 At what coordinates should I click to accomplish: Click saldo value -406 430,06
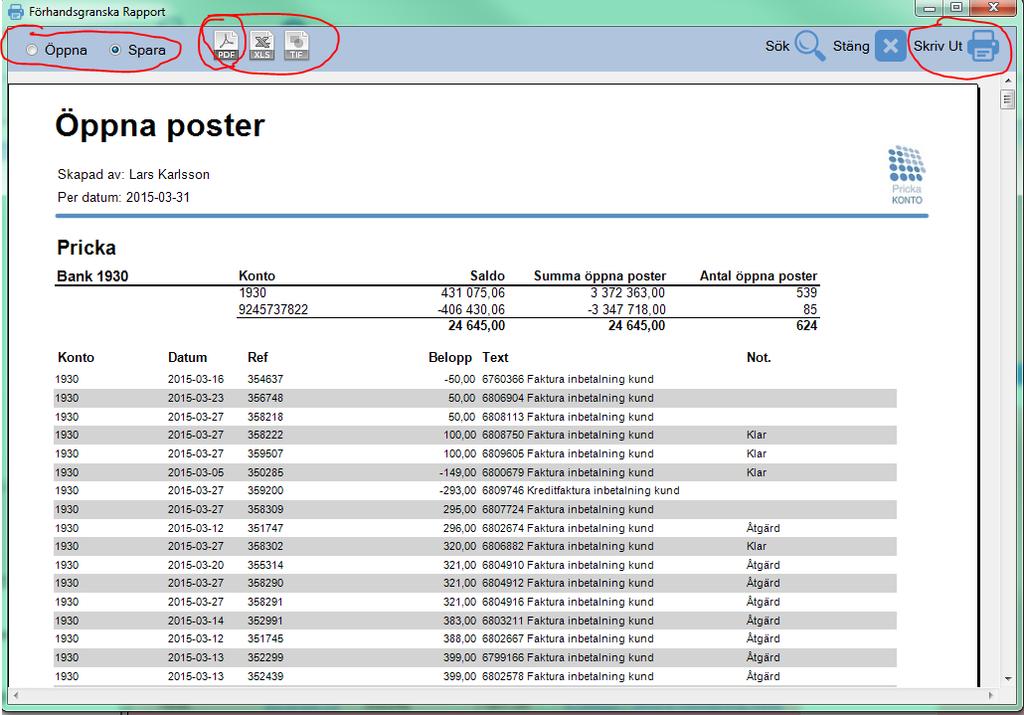click(x=471, y=310)
